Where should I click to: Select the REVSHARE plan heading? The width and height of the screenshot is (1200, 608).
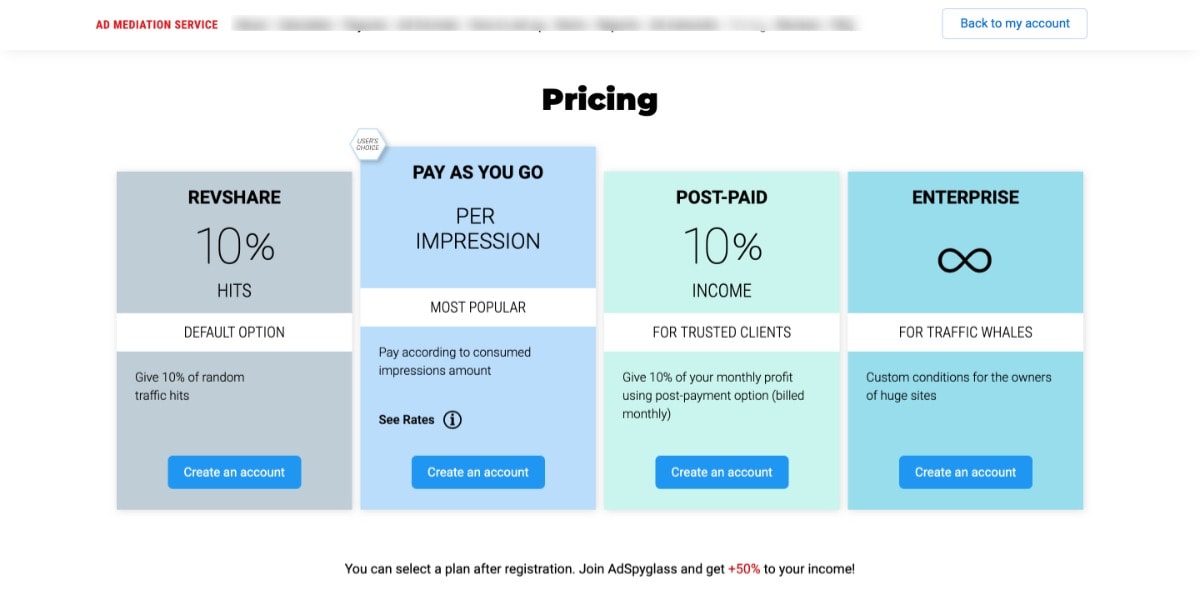234,198
